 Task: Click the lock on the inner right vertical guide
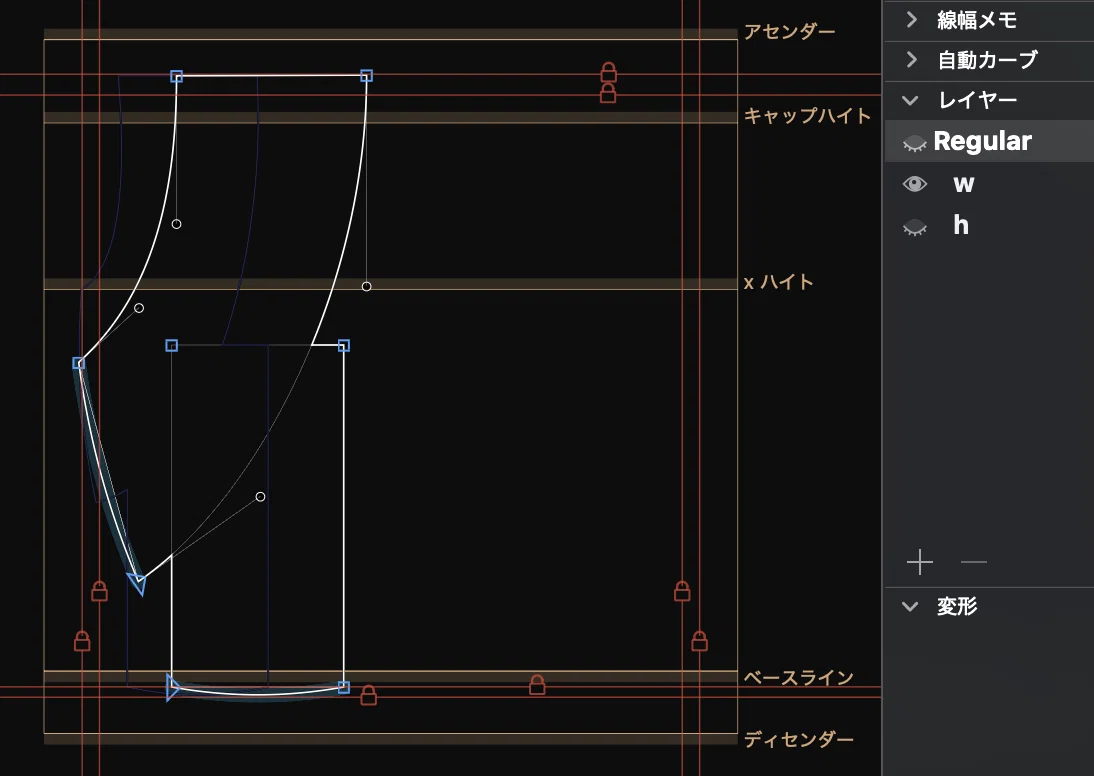tap(682, 591)
